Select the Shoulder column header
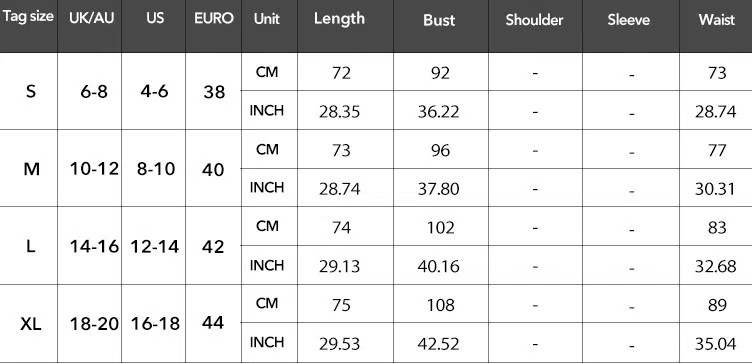Screen dimensions: 752x364 (534, 20)
